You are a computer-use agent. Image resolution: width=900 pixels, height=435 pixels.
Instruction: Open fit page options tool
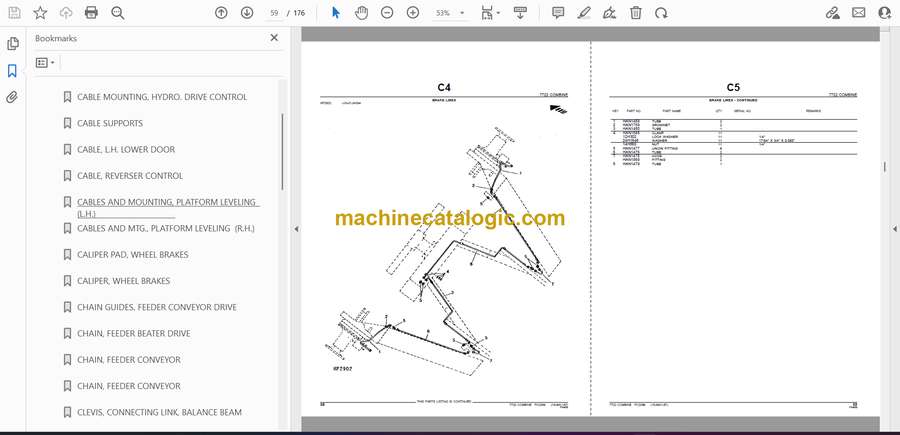point(490,13)
